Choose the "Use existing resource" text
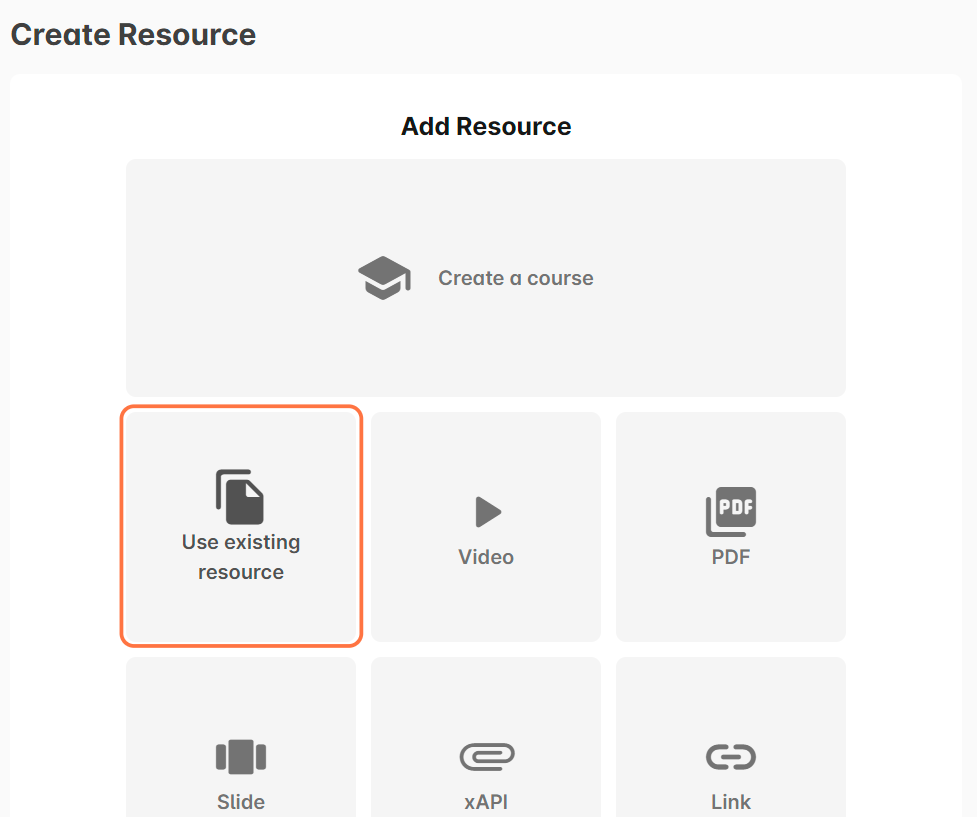Viewport: 977px width, 817px height. 241,557
